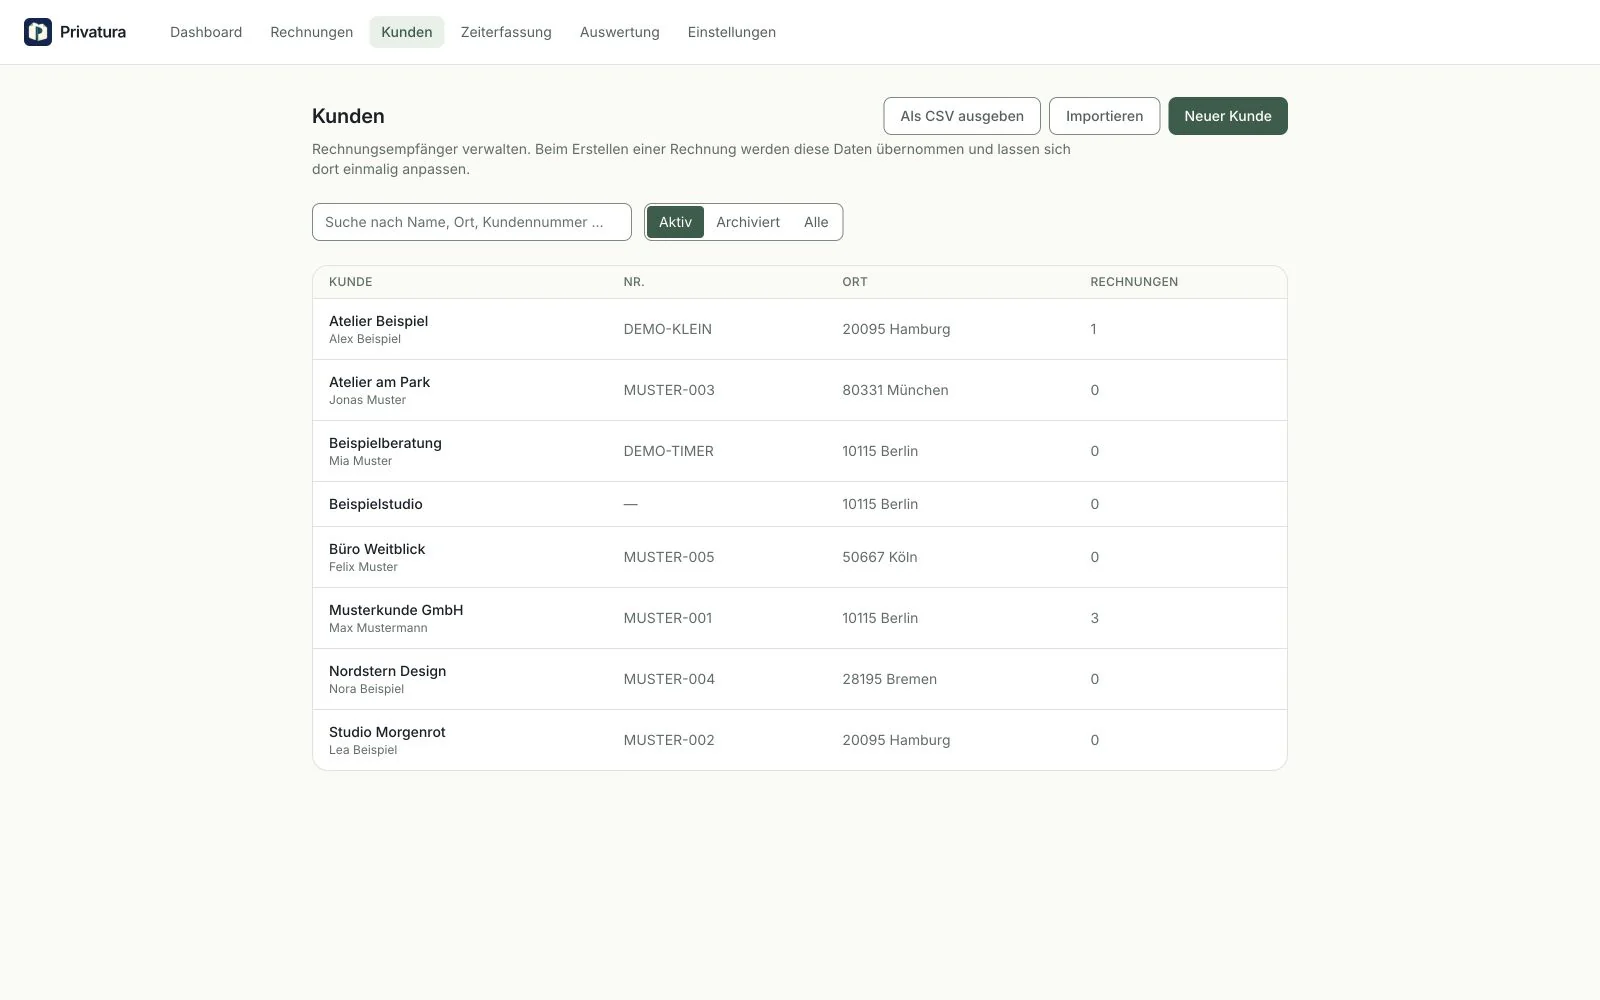Click the ORT column header
The width and height of the screenshot is (1600, 1000).
point(855,282)
